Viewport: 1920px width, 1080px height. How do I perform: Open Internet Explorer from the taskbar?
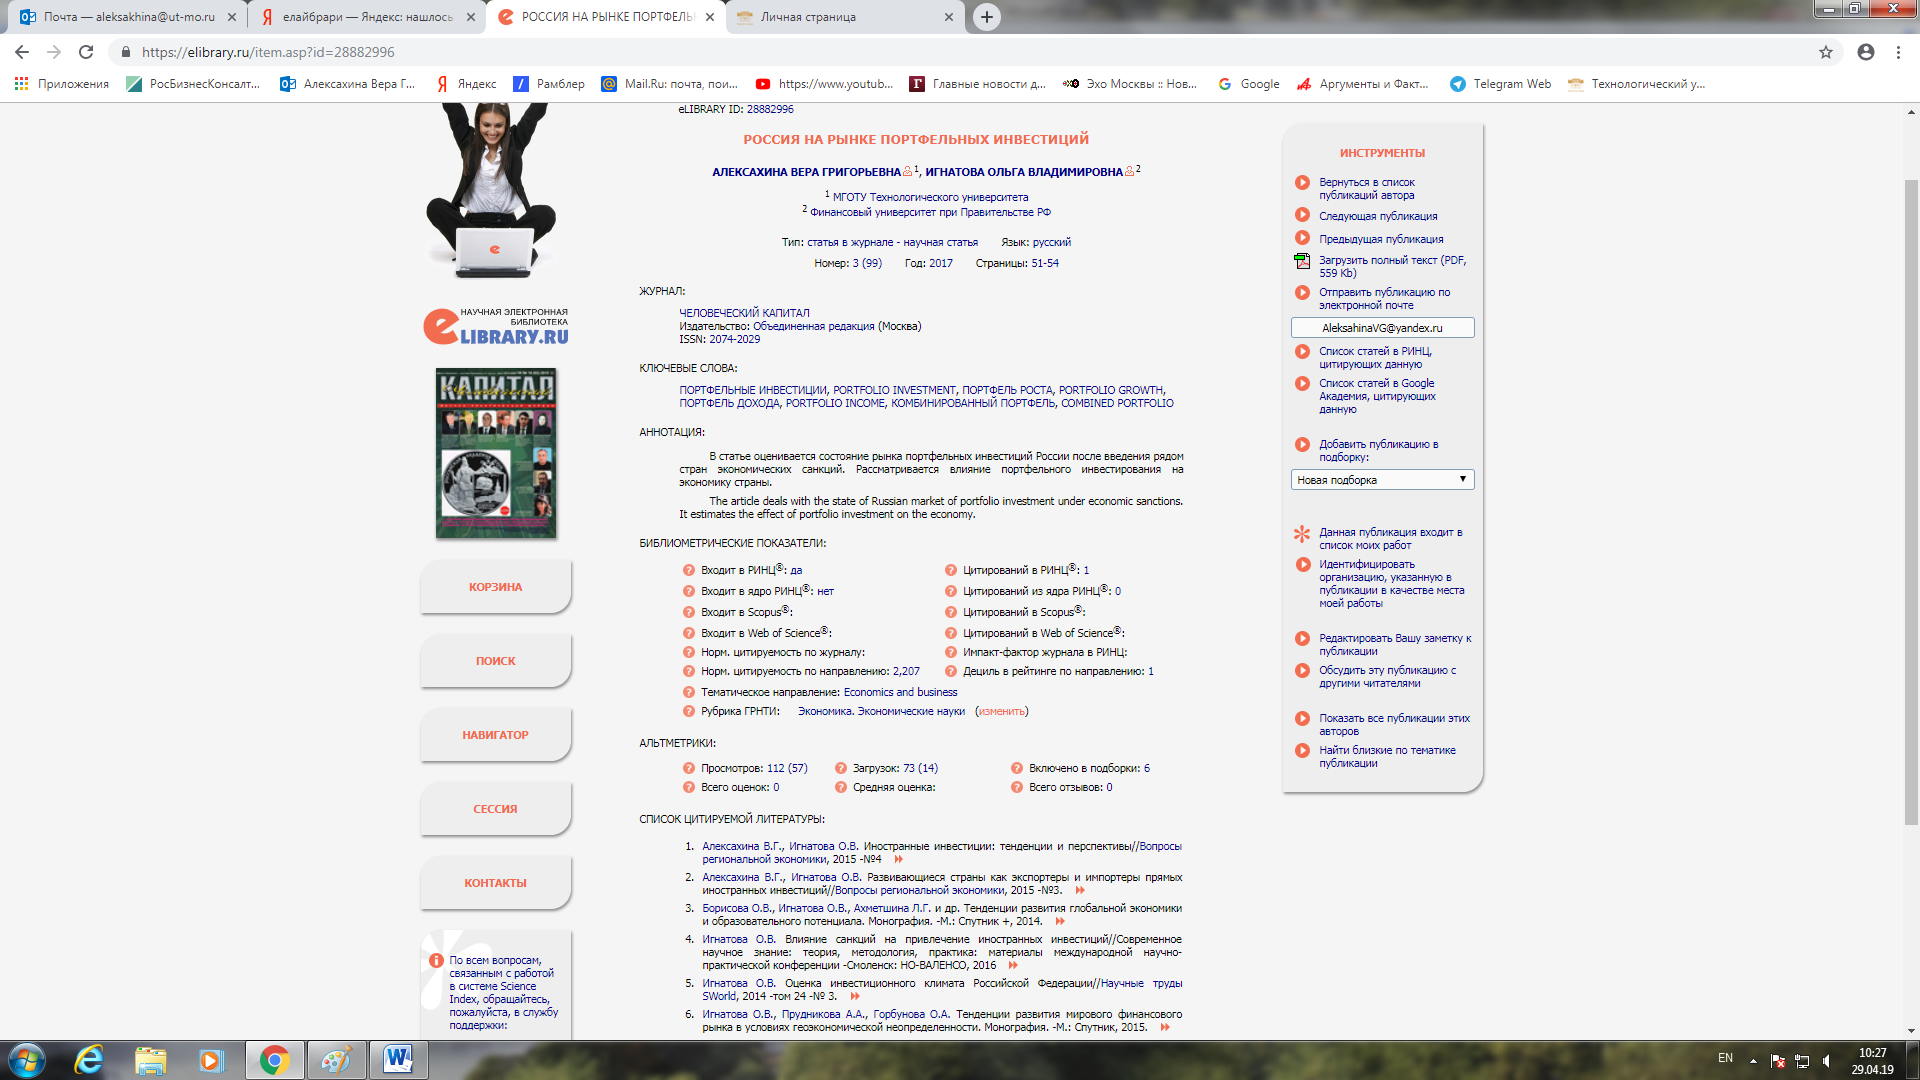pyautogui.click(x=89, y=1060)
